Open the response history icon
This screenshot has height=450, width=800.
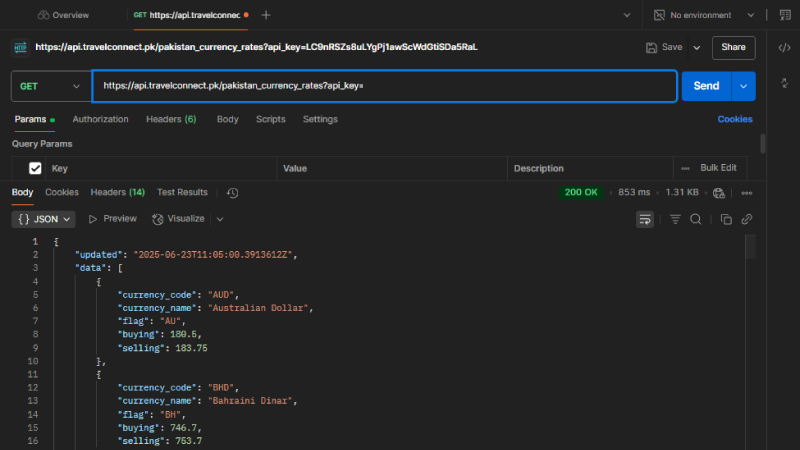[x=232, y=193]
